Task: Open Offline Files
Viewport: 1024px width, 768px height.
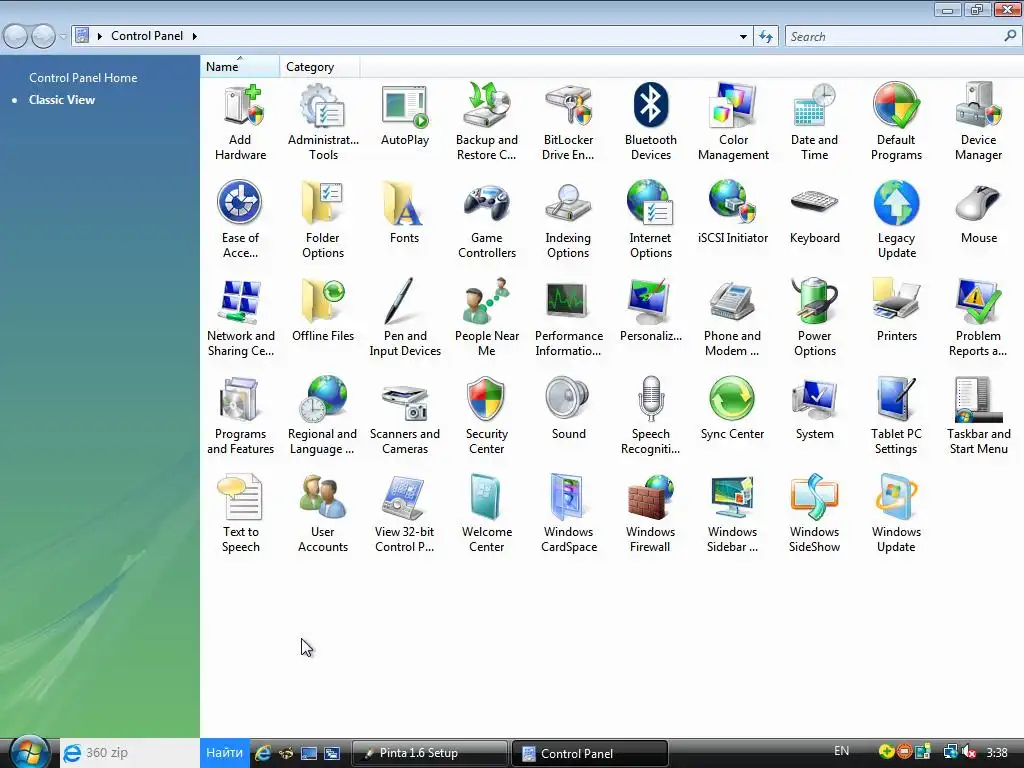Action: click(x=323, y=311)
